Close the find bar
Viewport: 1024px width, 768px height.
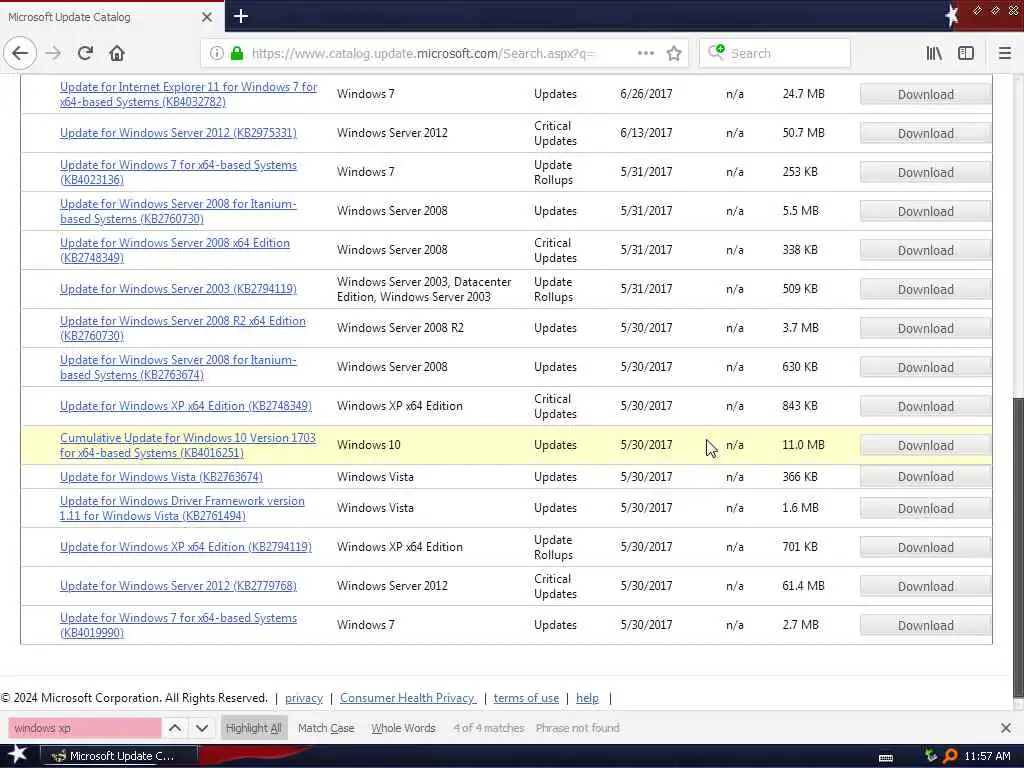coord(1006,728)
